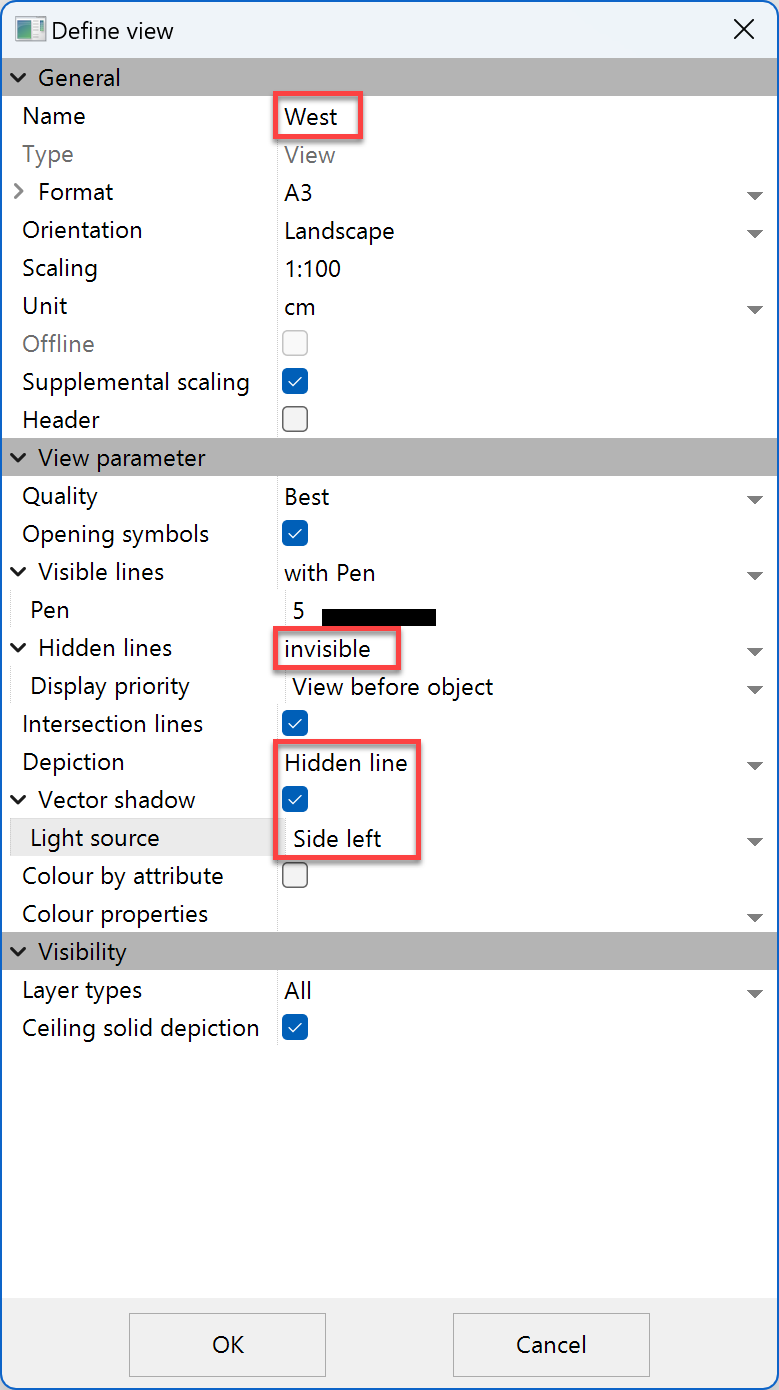Expand the Format row
This screenshot has width=779, height=1390.
point(19,192)
